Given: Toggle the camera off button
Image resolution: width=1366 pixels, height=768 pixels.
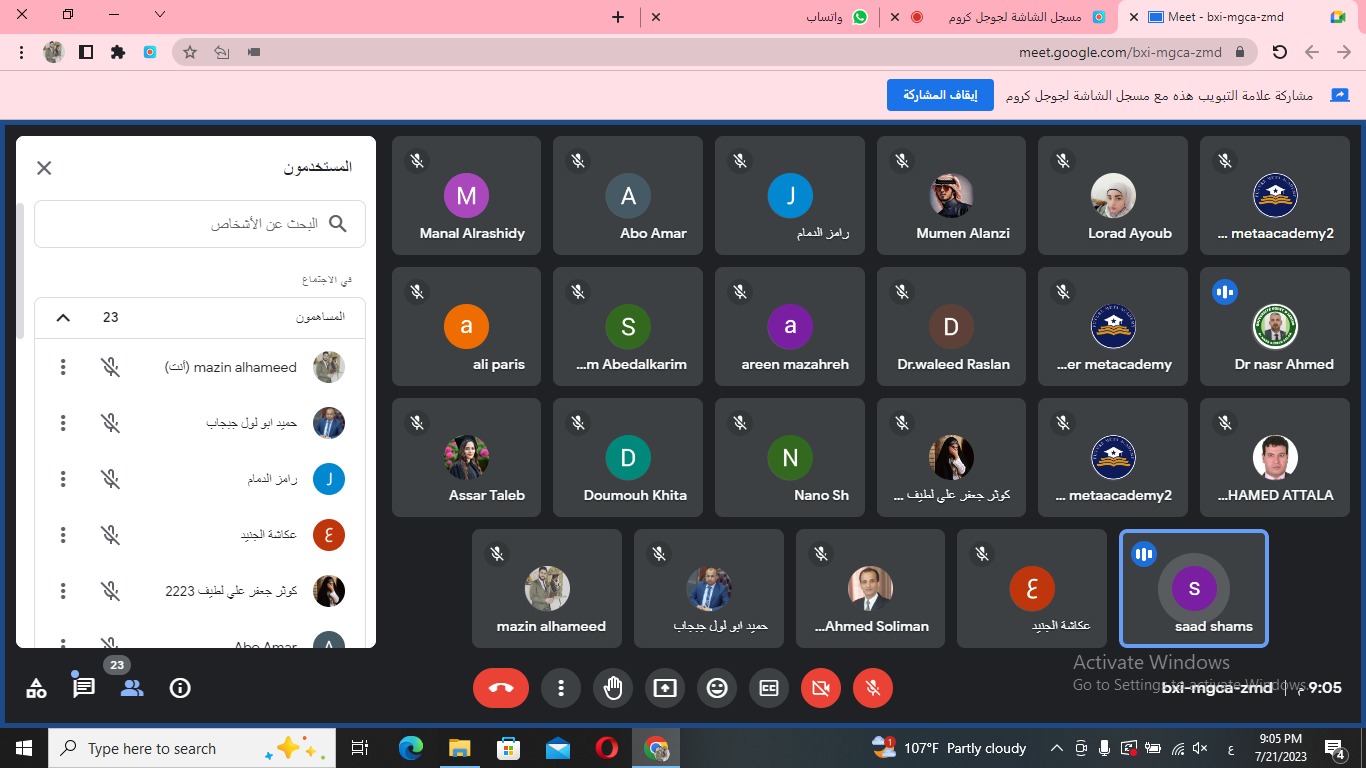Looking at the screenshot, I should [821, 688].
